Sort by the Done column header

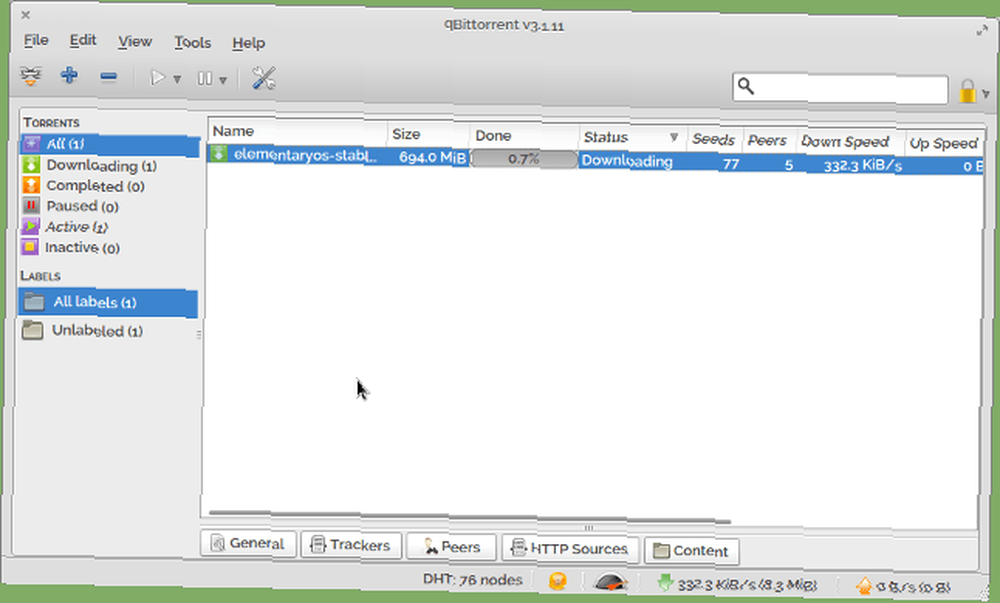point(524,136)
